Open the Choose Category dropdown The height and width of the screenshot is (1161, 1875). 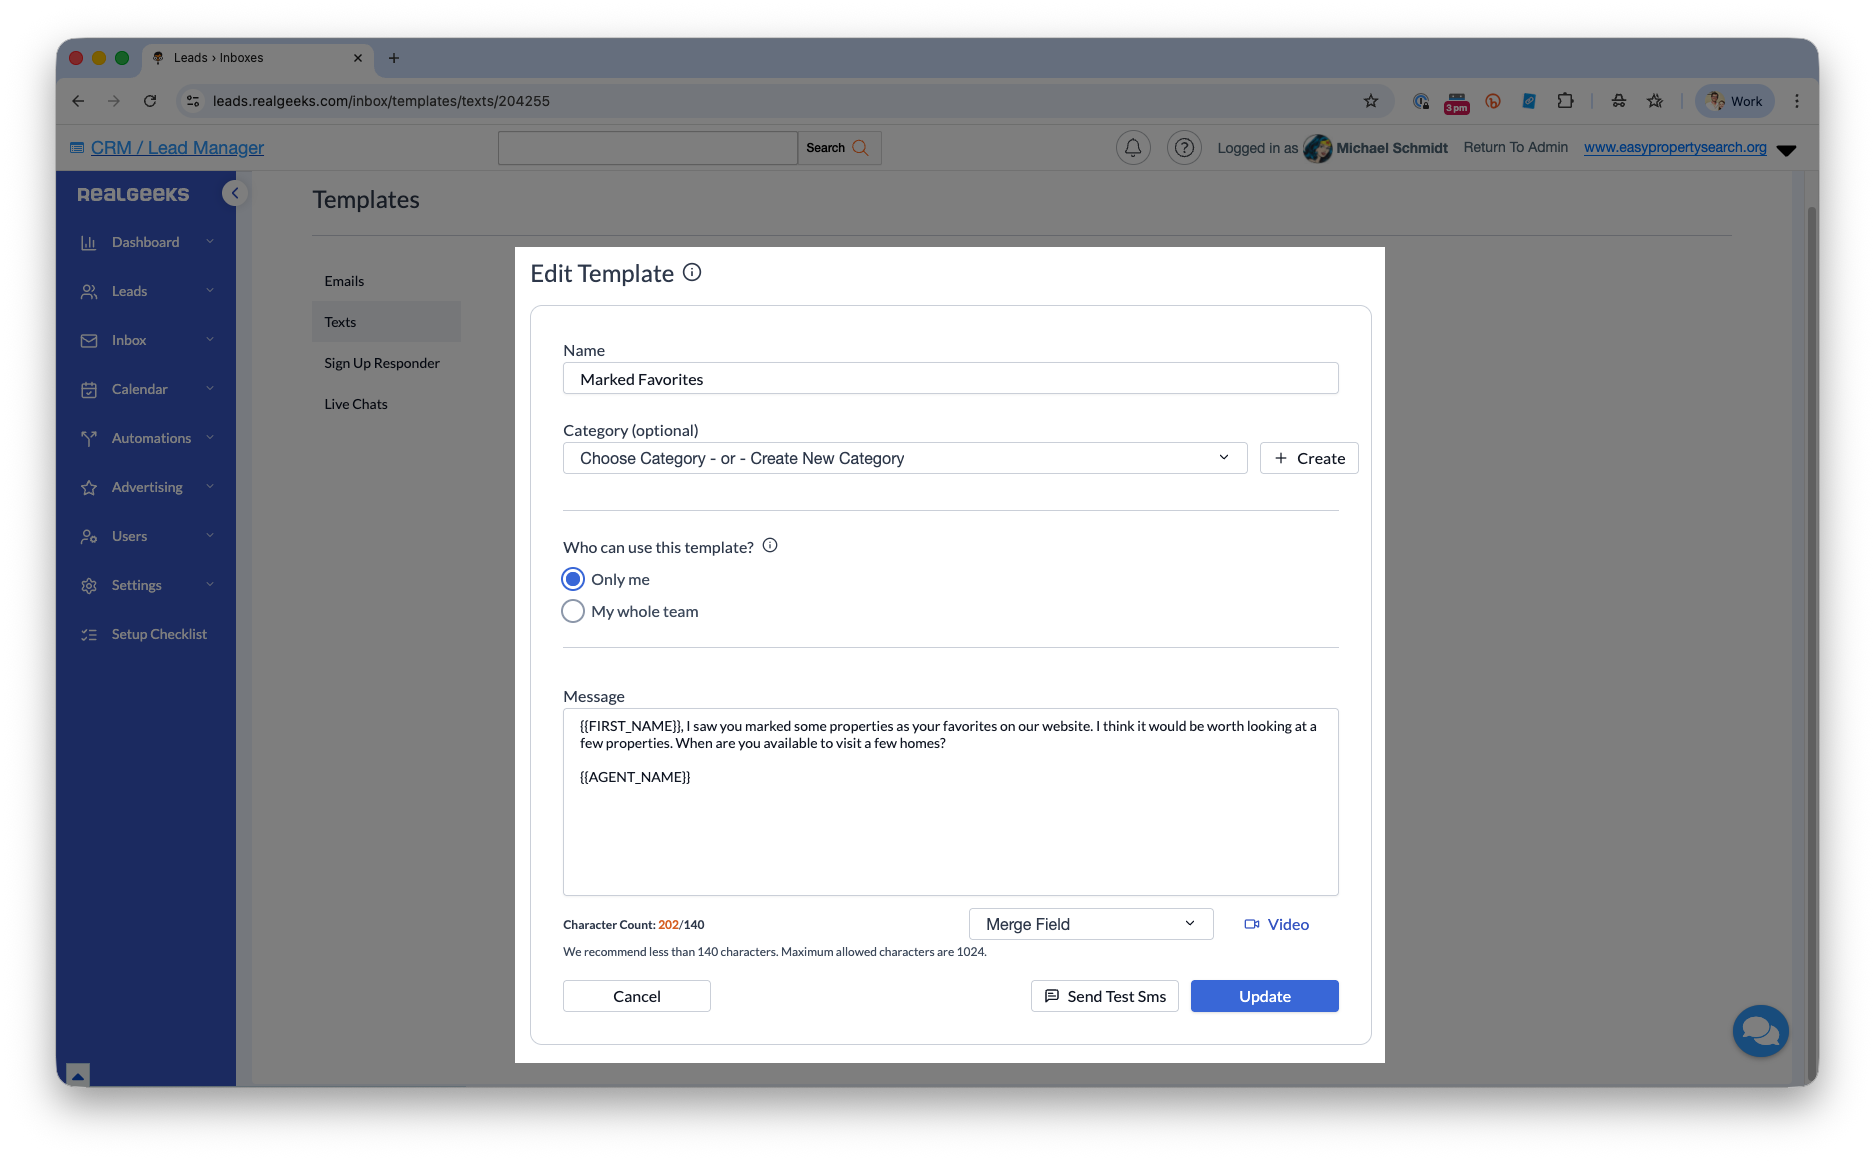click(x=904, y=458)
